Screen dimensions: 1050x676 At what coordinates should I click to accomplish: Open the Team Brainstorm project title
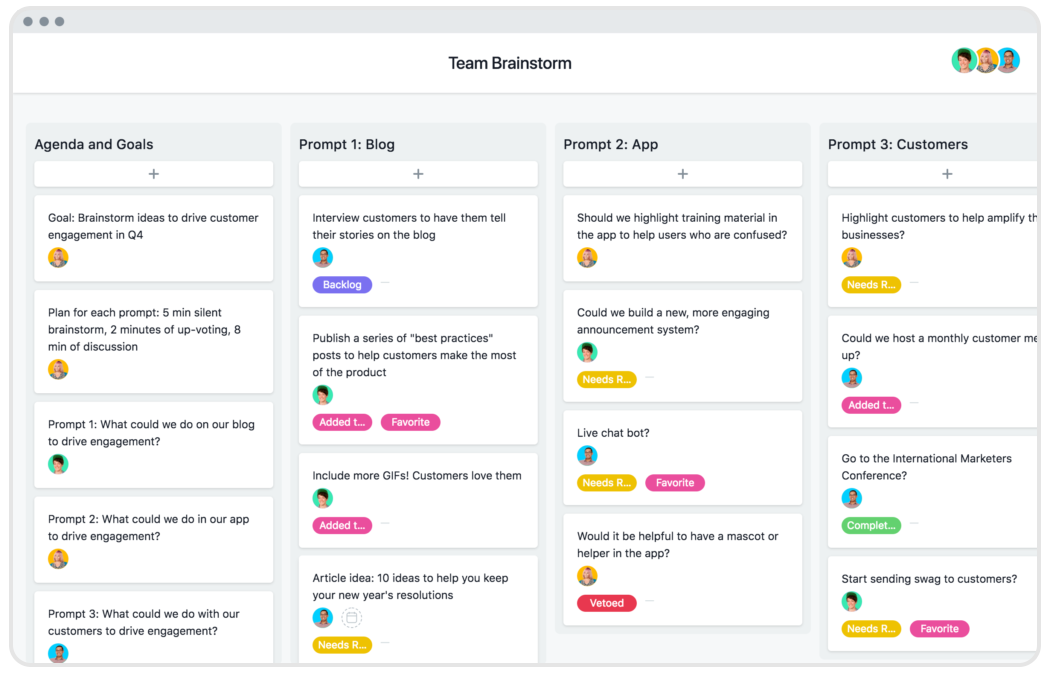pyautogui.click(x=510, y=63)
